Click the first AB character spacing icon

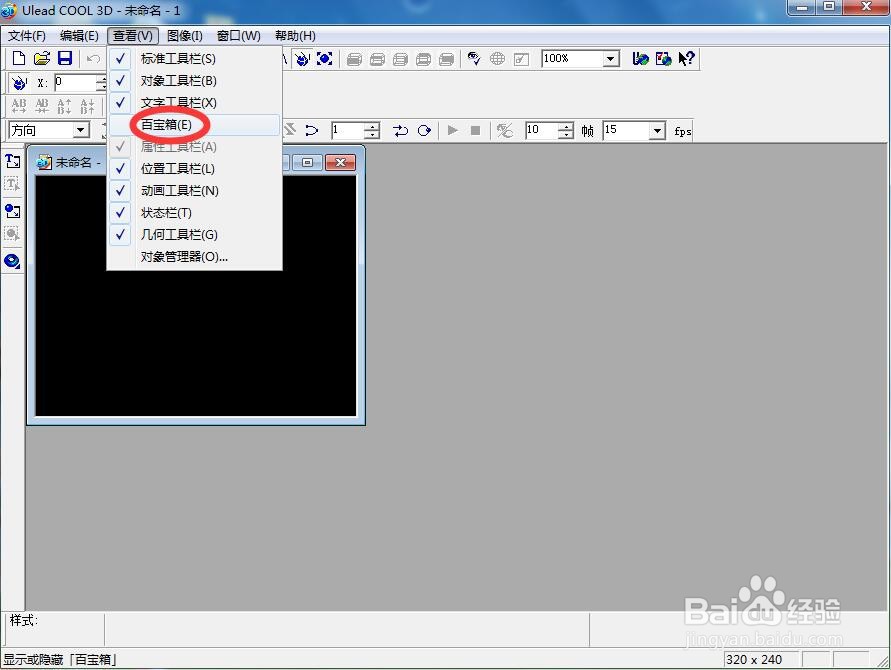(x=19, y=106)
